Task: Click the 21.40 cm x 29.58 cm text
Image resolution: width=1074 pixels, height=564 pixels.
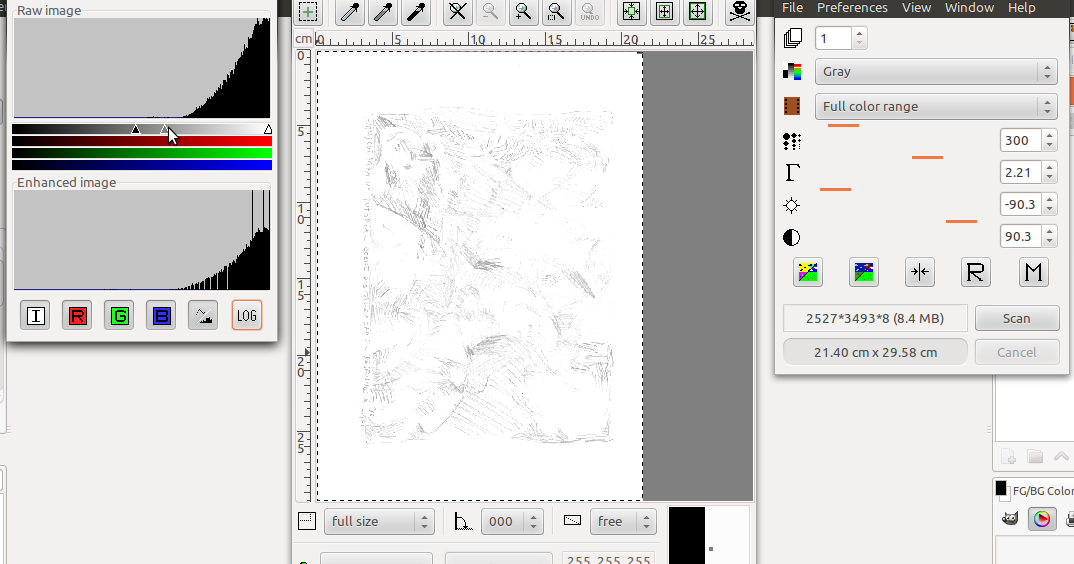Action: [x=875, y=352]
